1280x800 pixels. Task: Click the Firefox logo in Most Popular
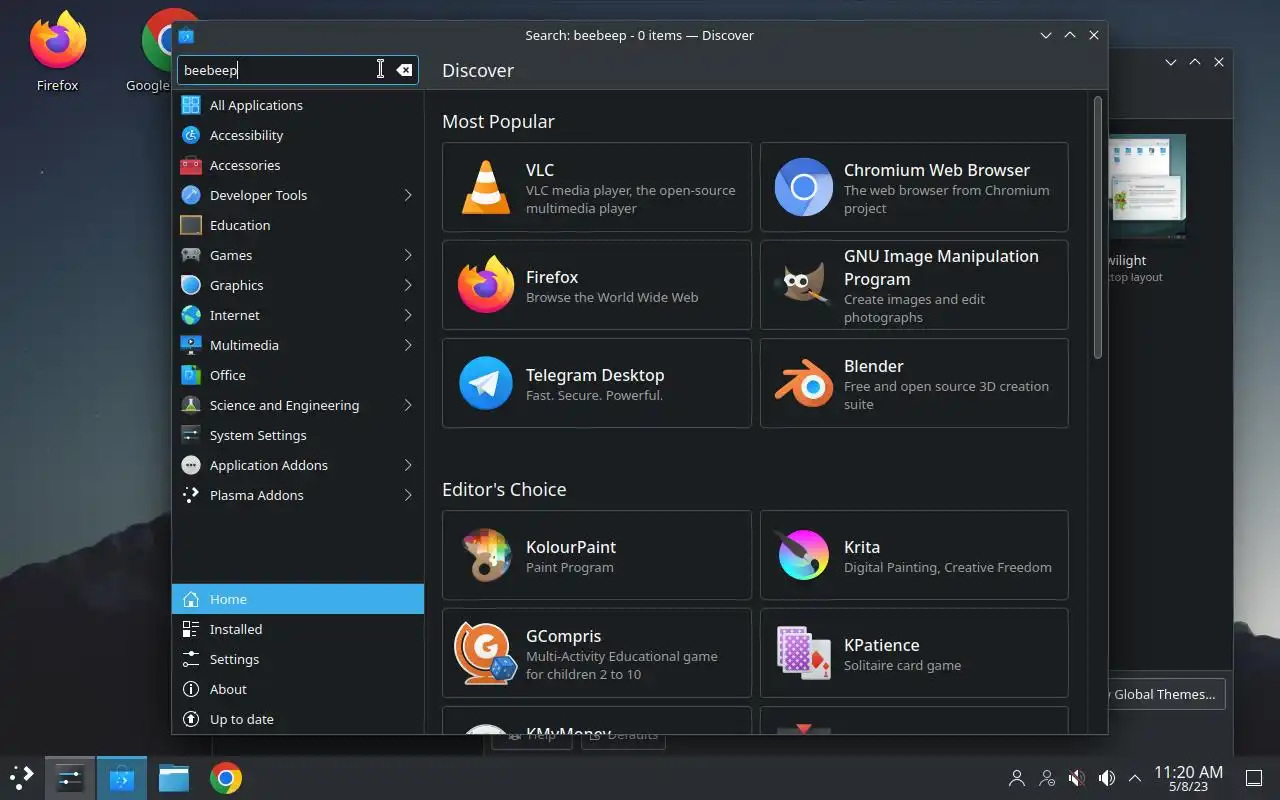pos(486,285)
